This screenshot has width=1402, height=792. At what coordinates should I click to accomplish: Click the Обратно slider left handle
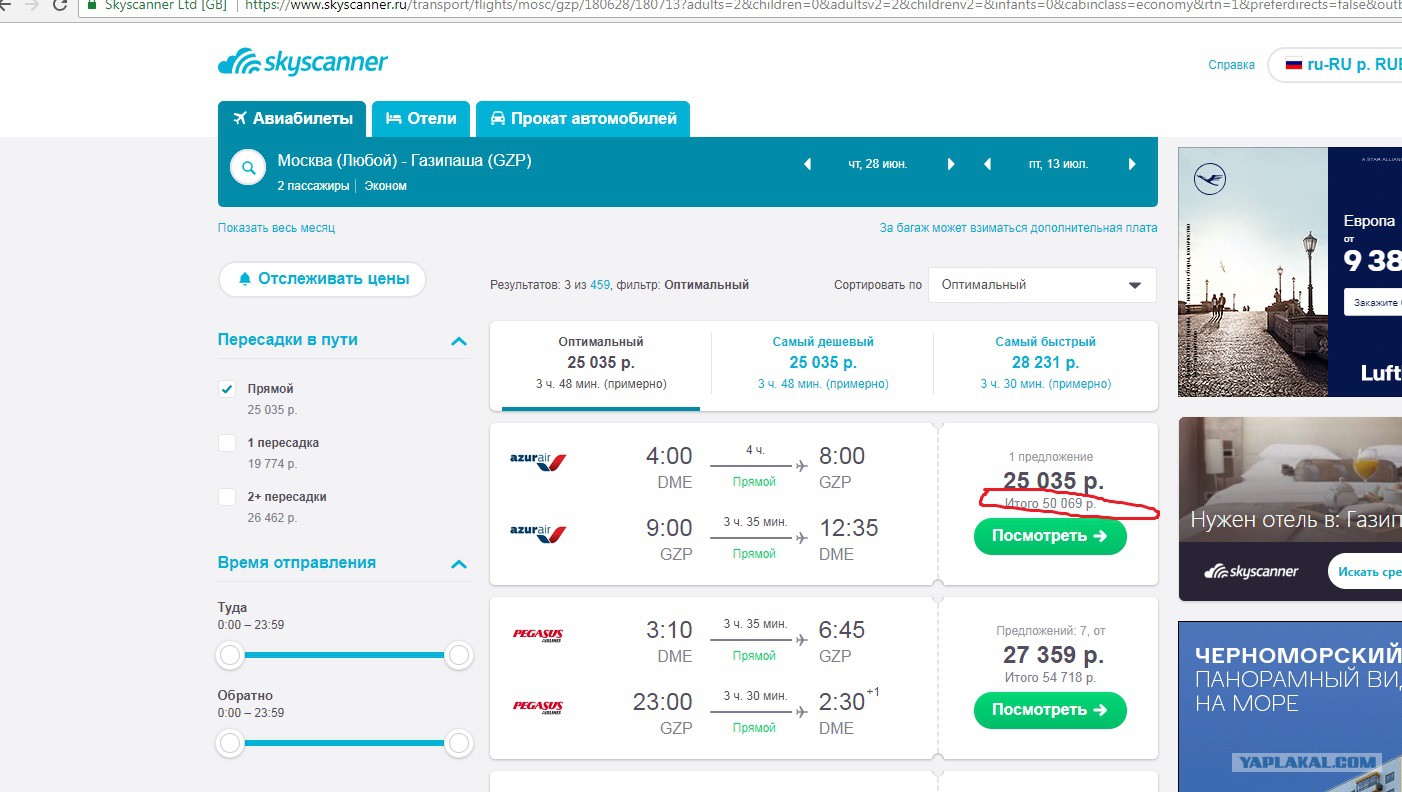[230, 744]
